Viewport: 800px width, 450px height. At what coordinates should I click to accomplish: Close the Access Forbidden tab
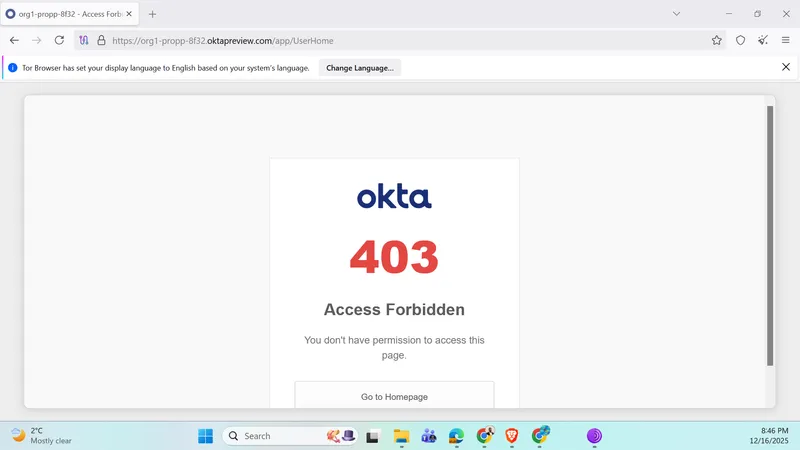click(x=129, y=14)
